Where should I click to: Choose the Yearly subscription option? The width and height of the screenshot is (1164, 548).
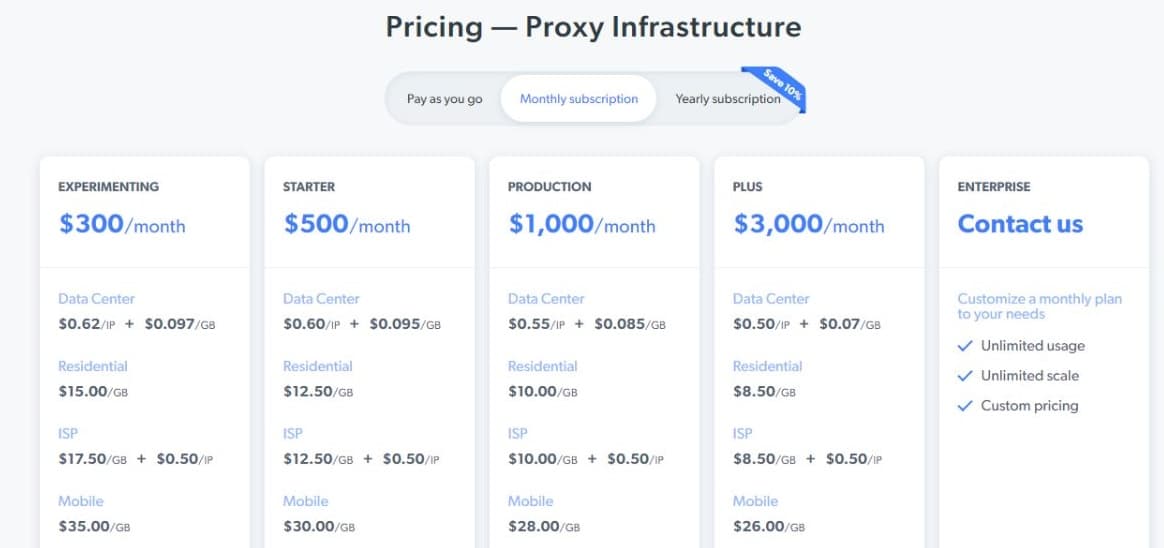click(x=728, y=99)
